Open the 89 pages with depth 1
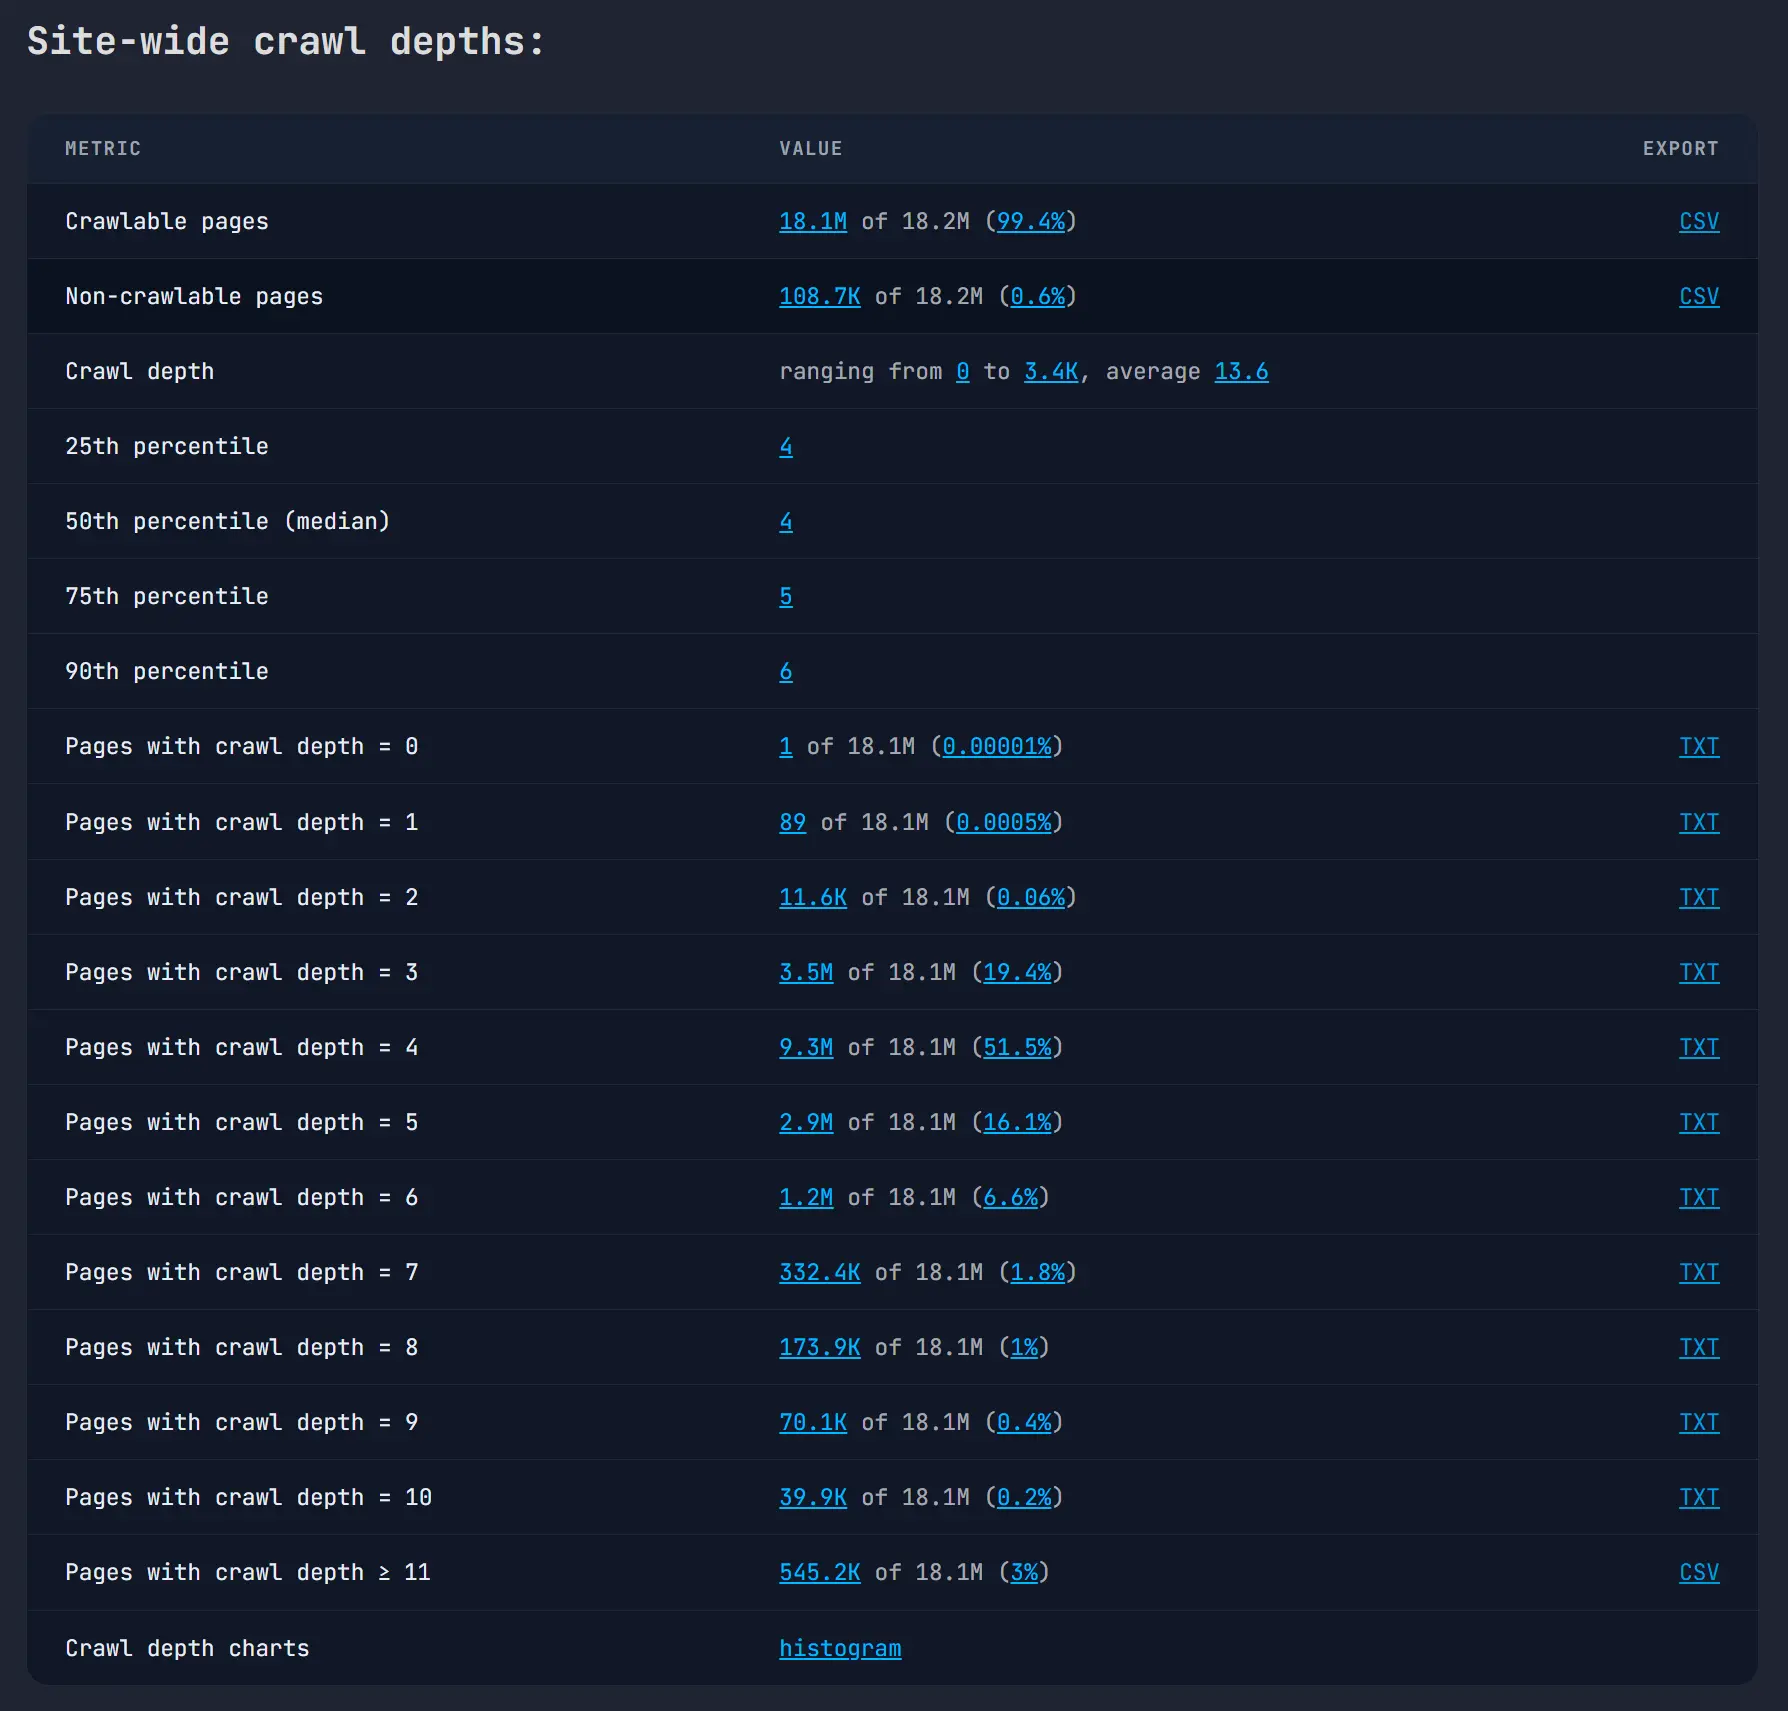 [x=792, y=822]
